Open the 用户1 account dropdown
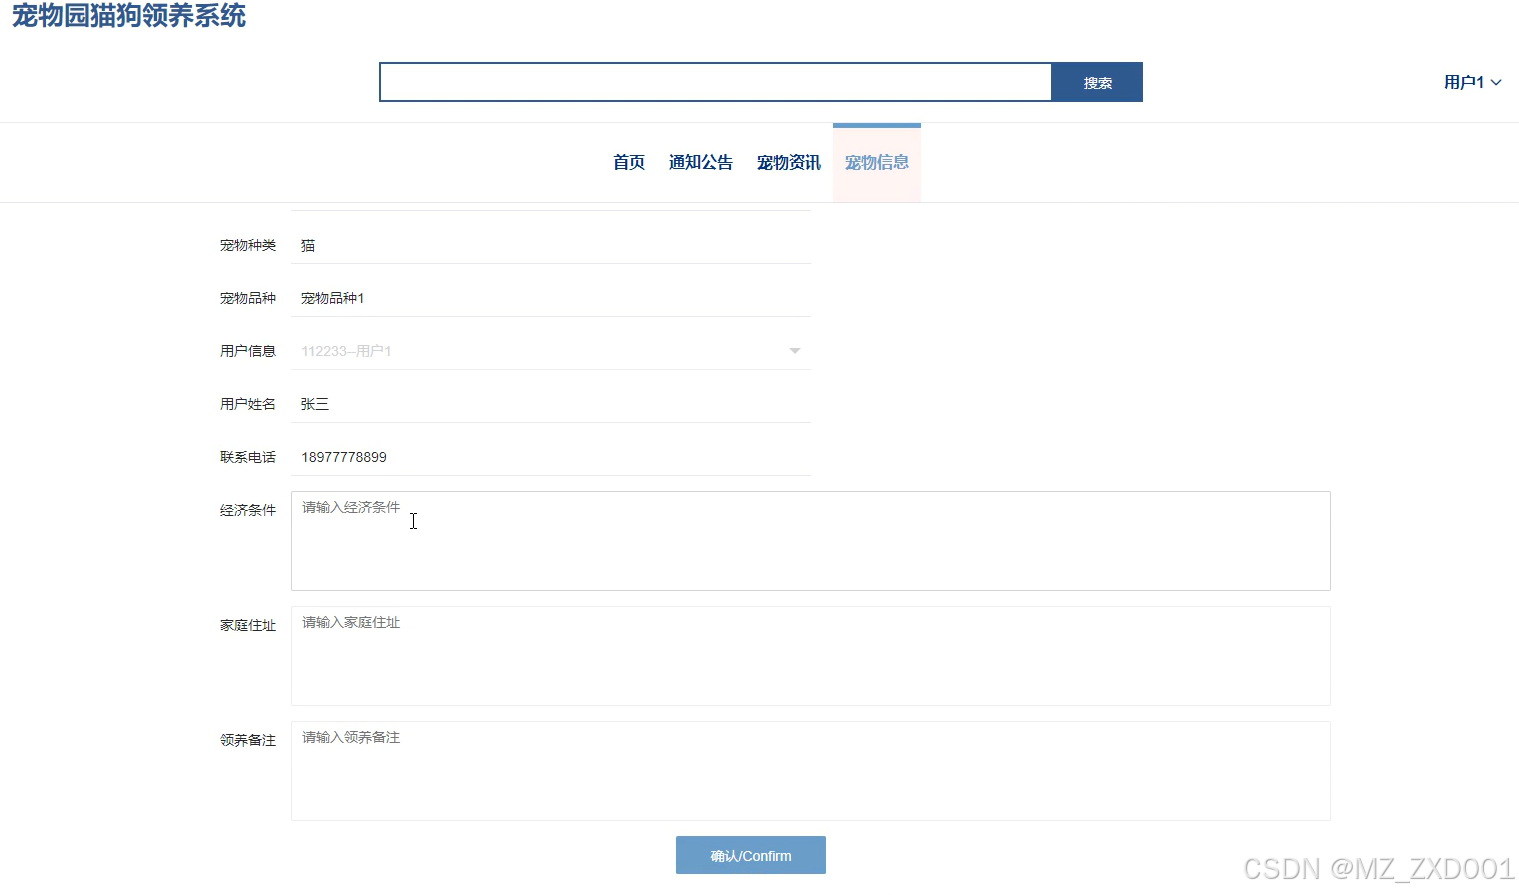The width and height of the screenshot is (1519, 895). (x=1472, y=82)
